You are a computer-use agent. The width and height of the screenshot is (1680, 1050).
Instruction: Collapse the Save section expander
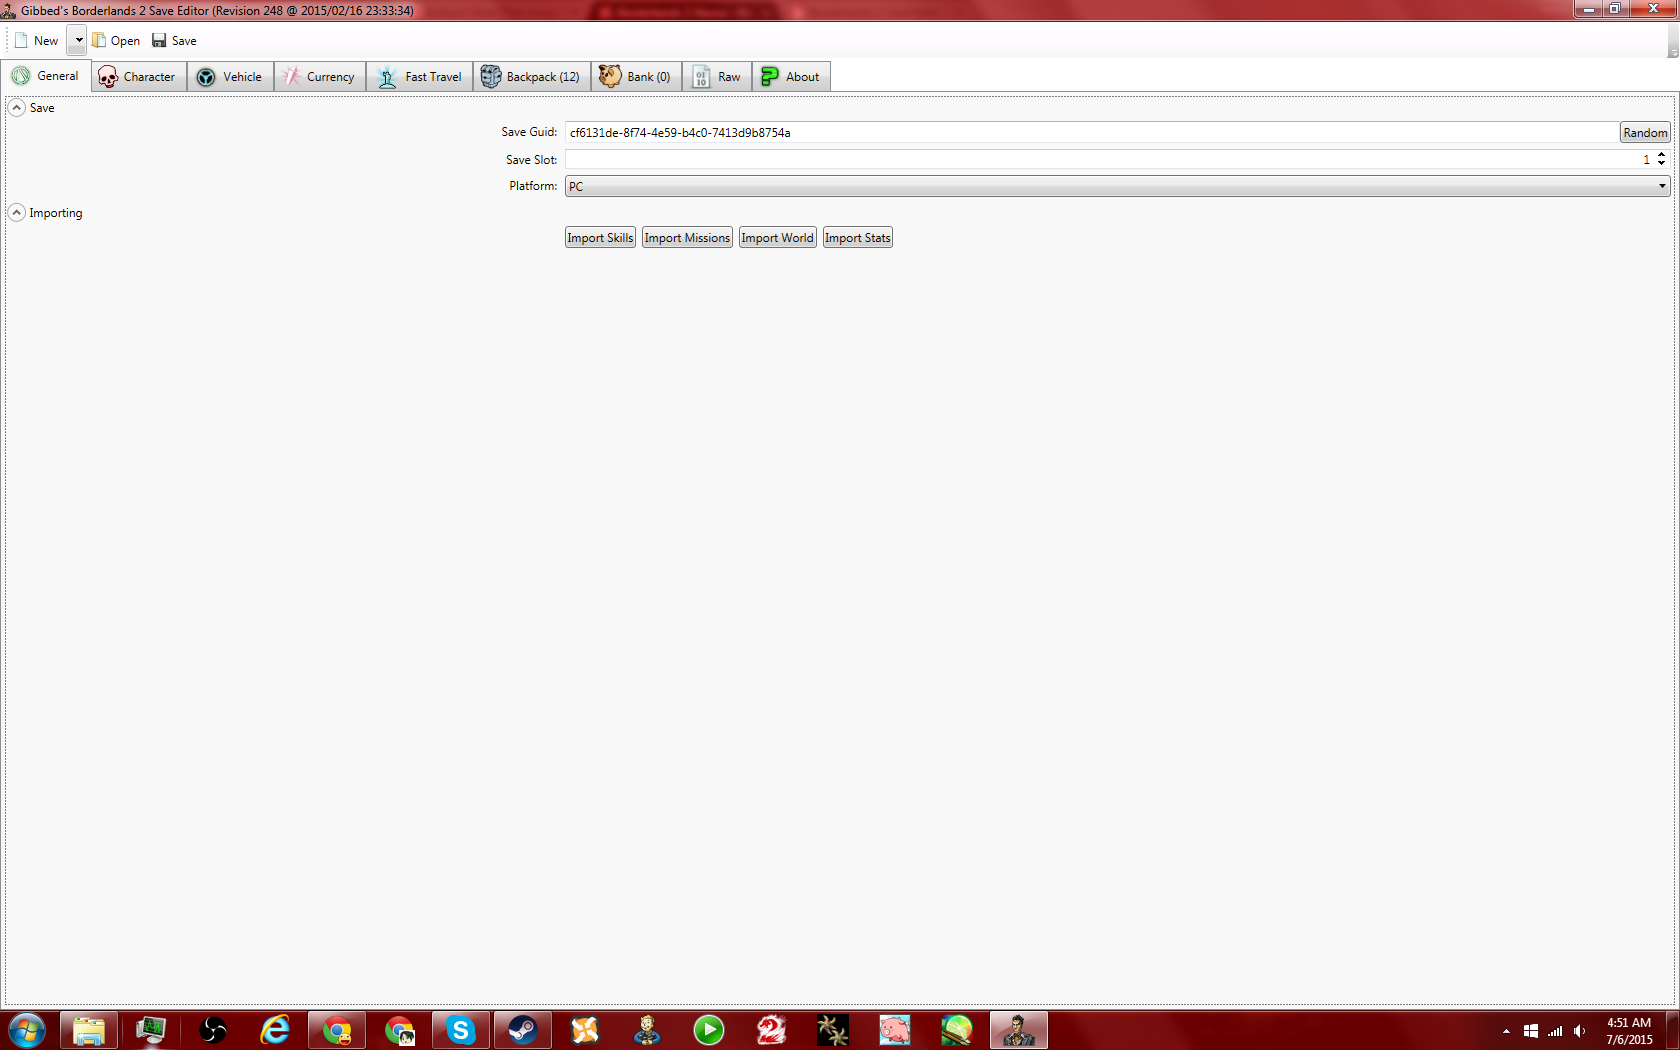tap(17, 108)
